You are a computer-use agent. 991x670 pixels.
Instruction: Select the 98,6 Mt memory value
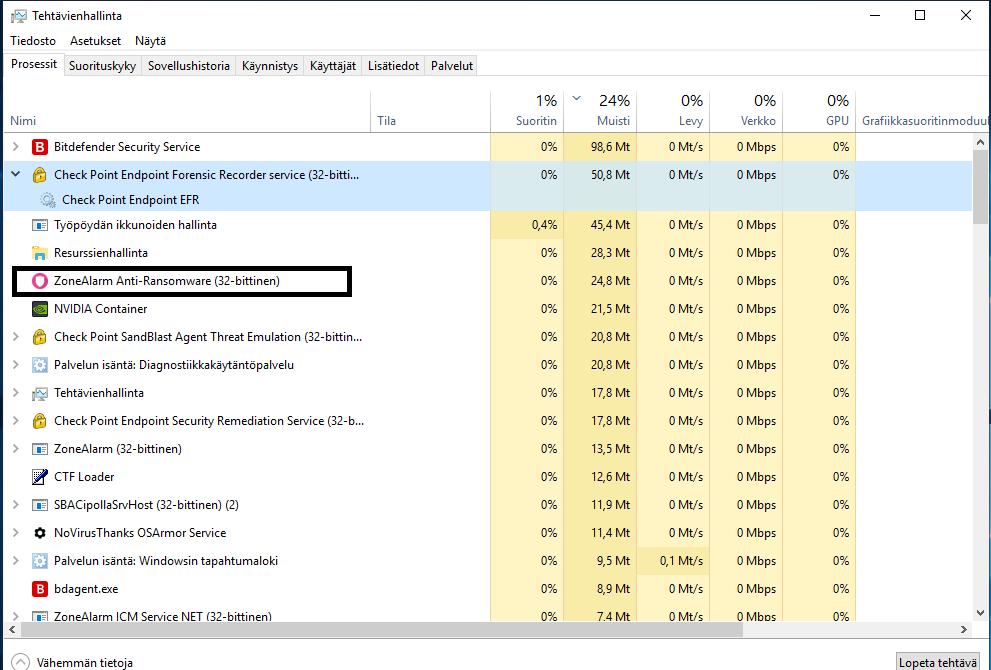610,147
